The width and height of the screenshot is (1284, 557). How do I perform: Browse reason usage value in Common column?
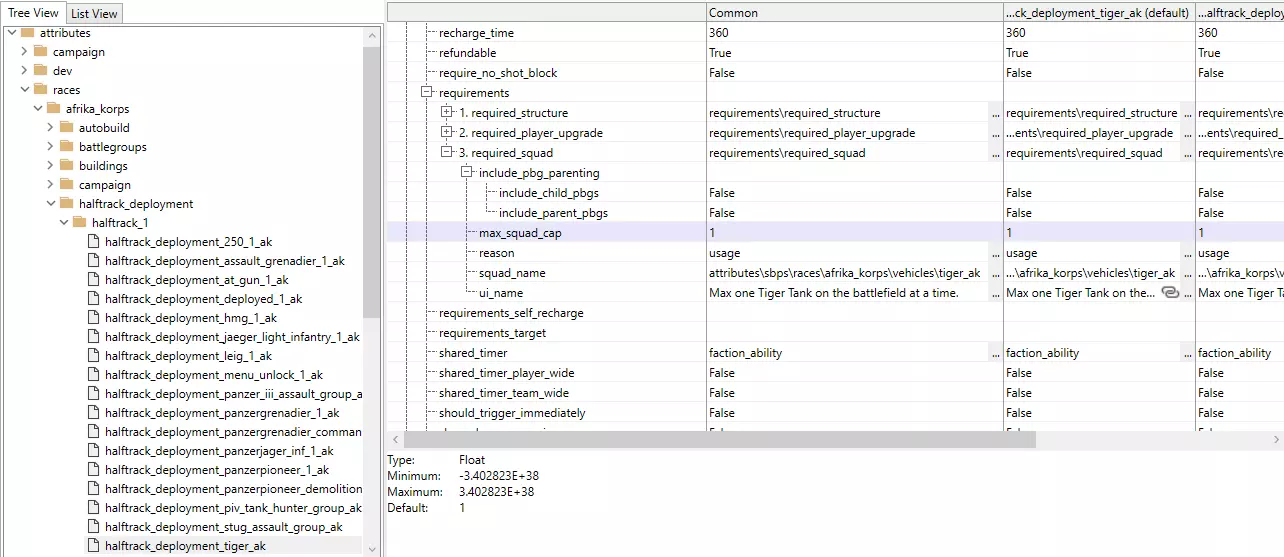[x=995, y=253]
